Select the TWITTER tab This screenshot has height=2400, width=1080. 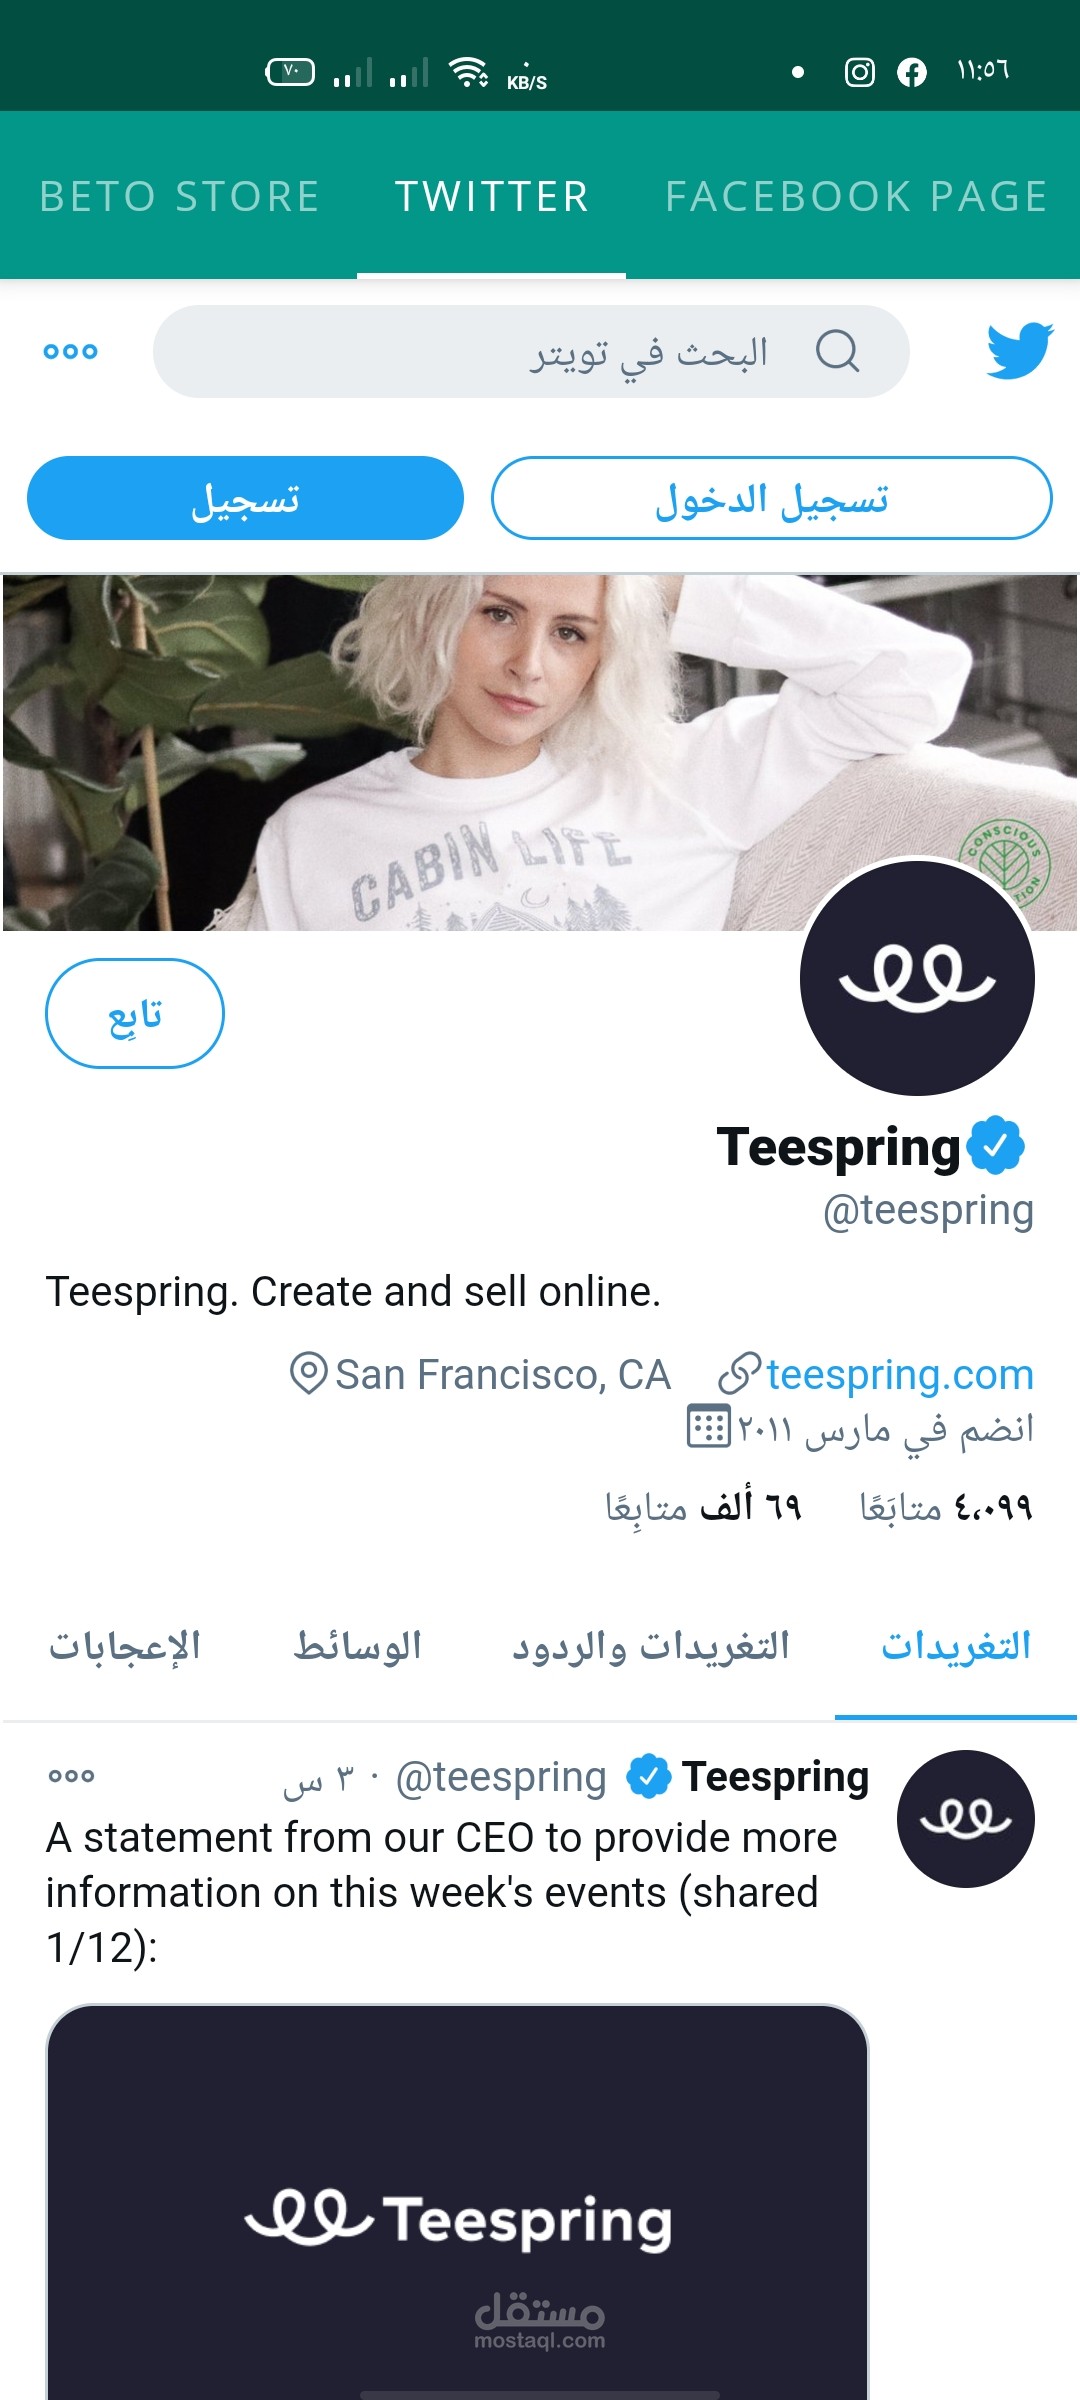[492, 196]
